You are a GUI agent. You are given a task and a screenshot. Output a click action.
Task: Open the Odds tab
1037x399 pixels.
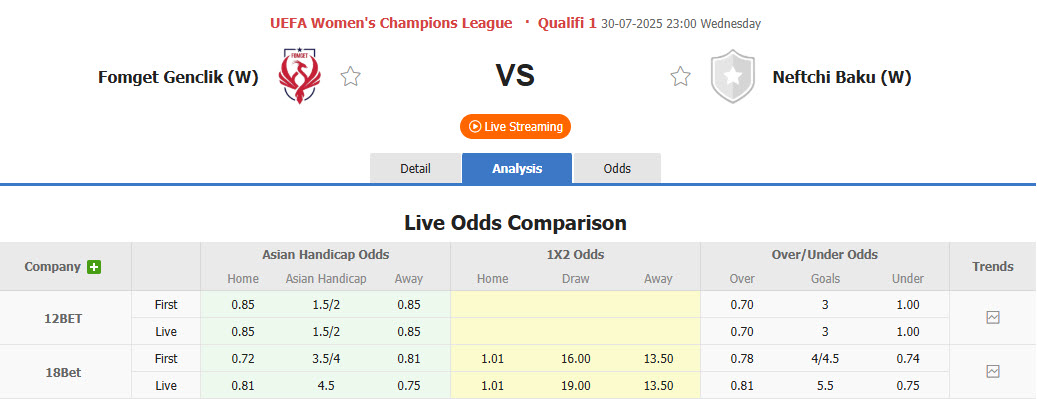click(617, 168)
